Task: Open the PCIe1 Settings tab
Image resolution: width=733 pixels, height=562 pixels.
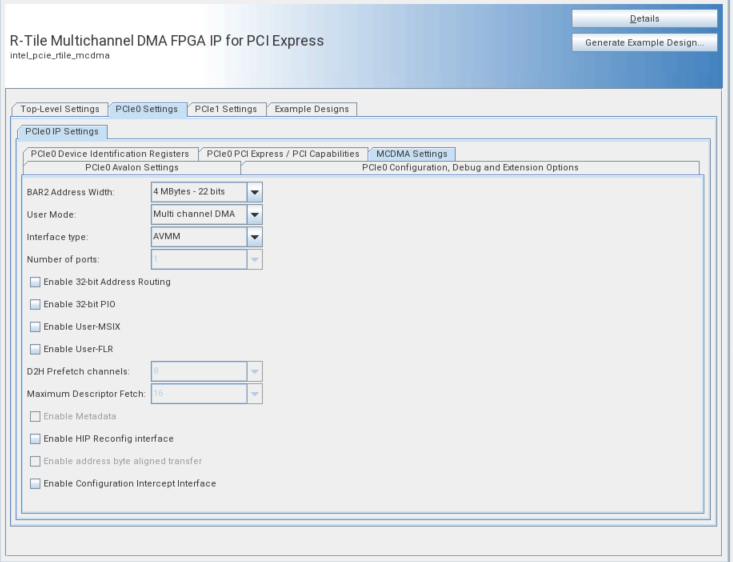Action: point(225,109)
